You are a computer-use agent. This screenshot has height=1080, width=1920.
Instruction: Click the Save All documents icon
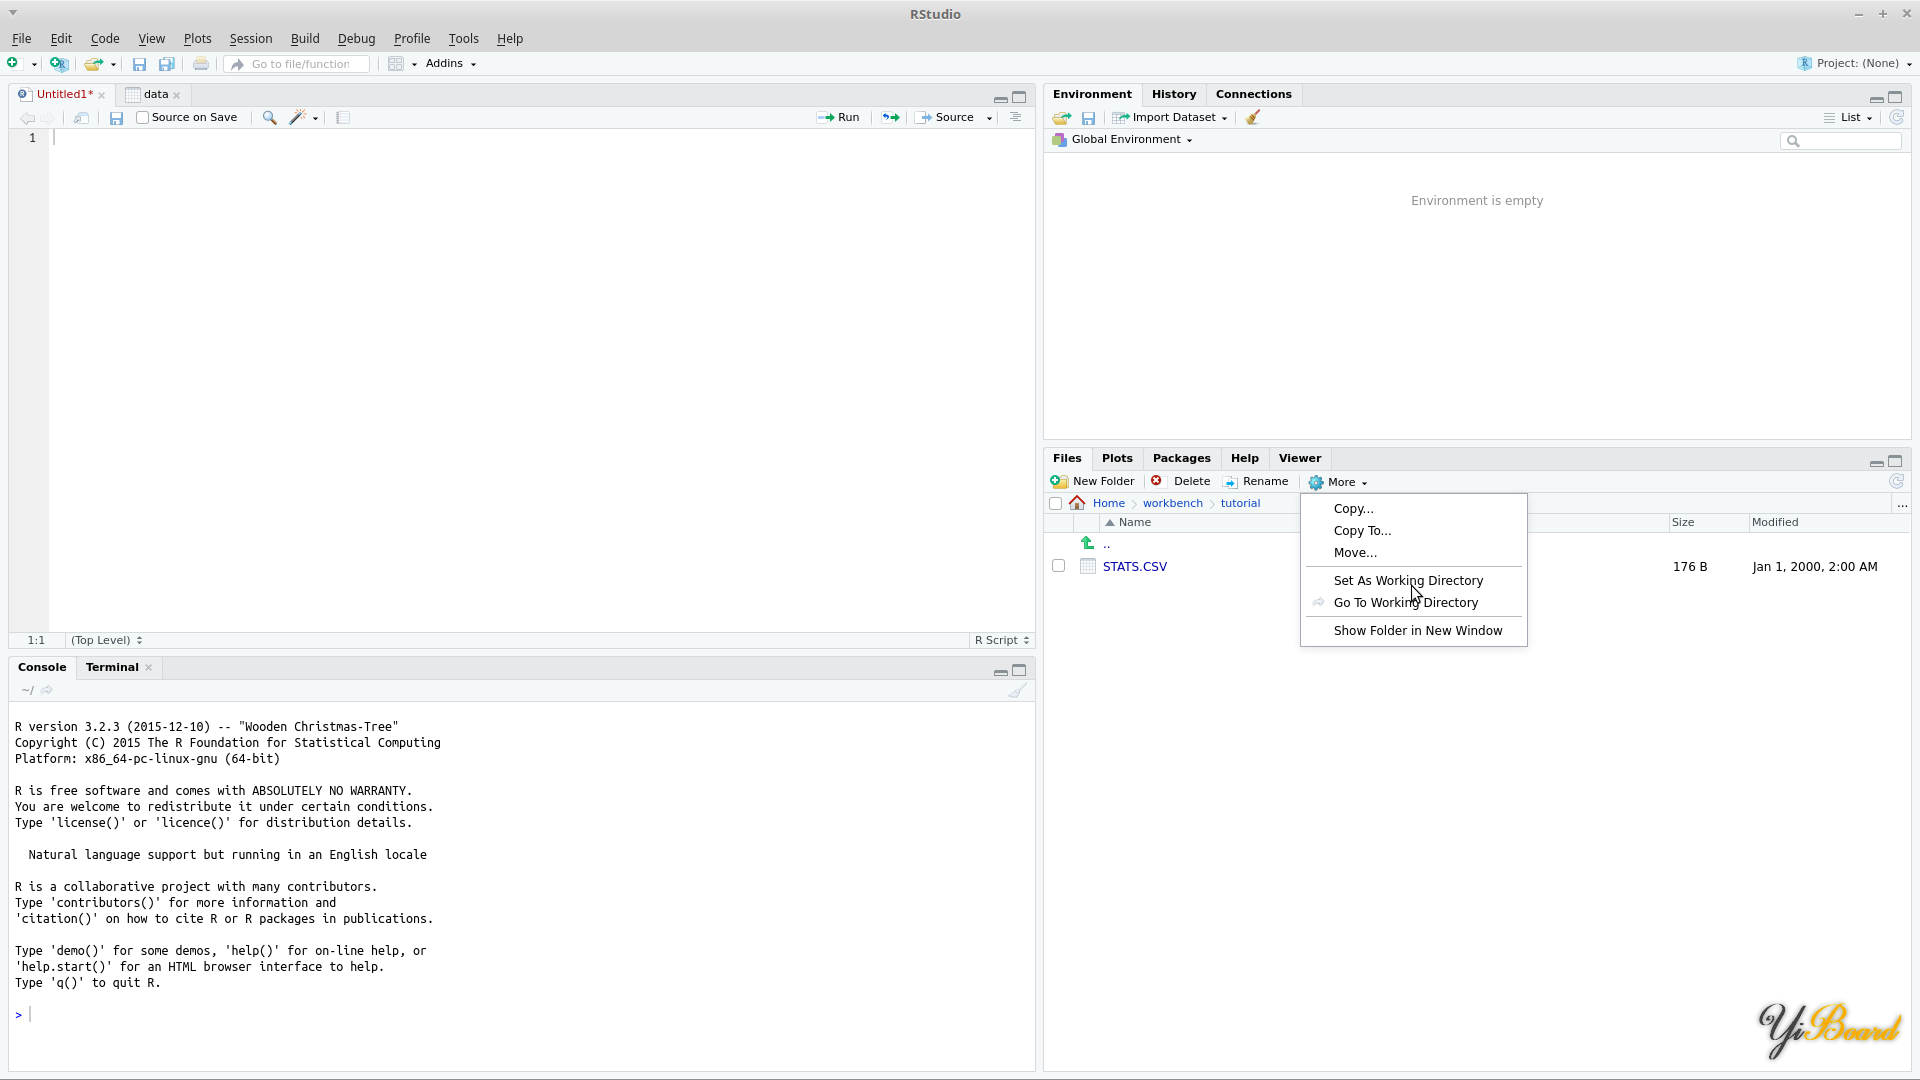coord(167,64)
